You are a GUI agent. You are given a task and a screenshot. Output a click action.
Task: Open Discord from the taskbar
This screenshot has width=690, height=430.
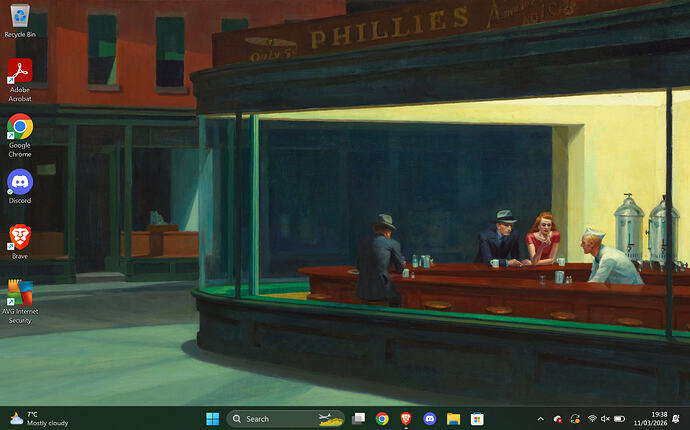pos(429,419)
